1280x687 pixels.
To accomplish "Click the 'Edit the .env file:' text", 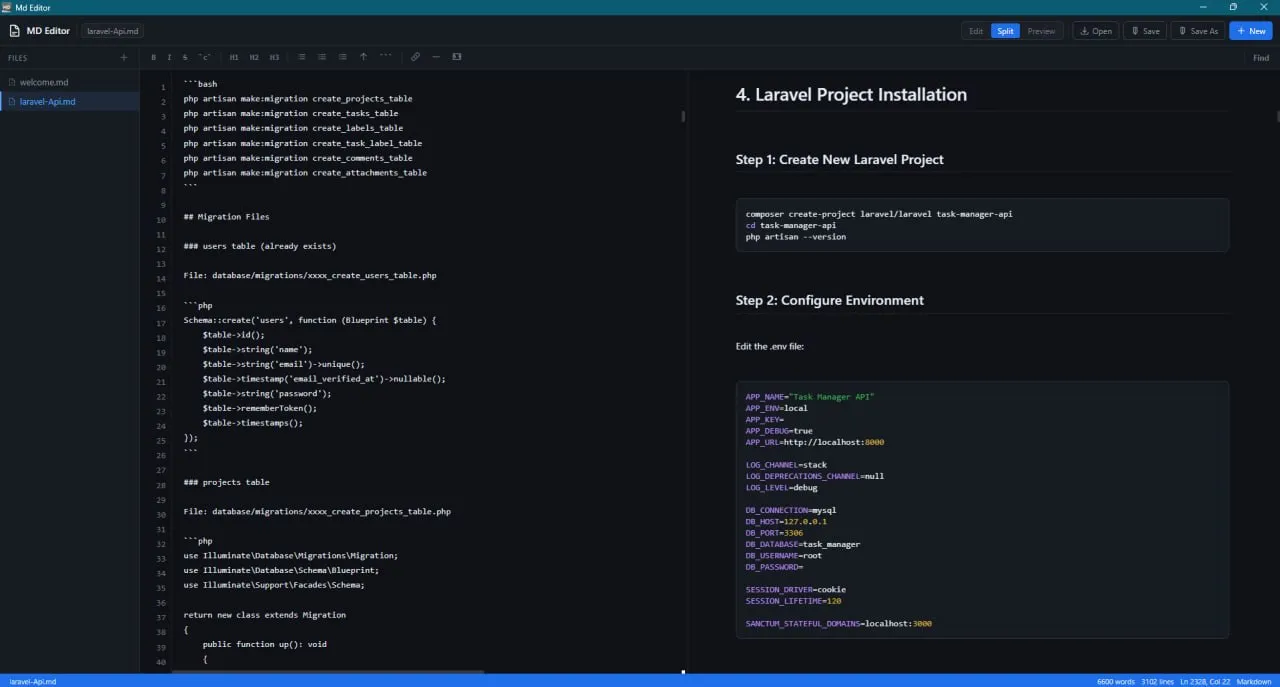I will click(x=769, y=346).
